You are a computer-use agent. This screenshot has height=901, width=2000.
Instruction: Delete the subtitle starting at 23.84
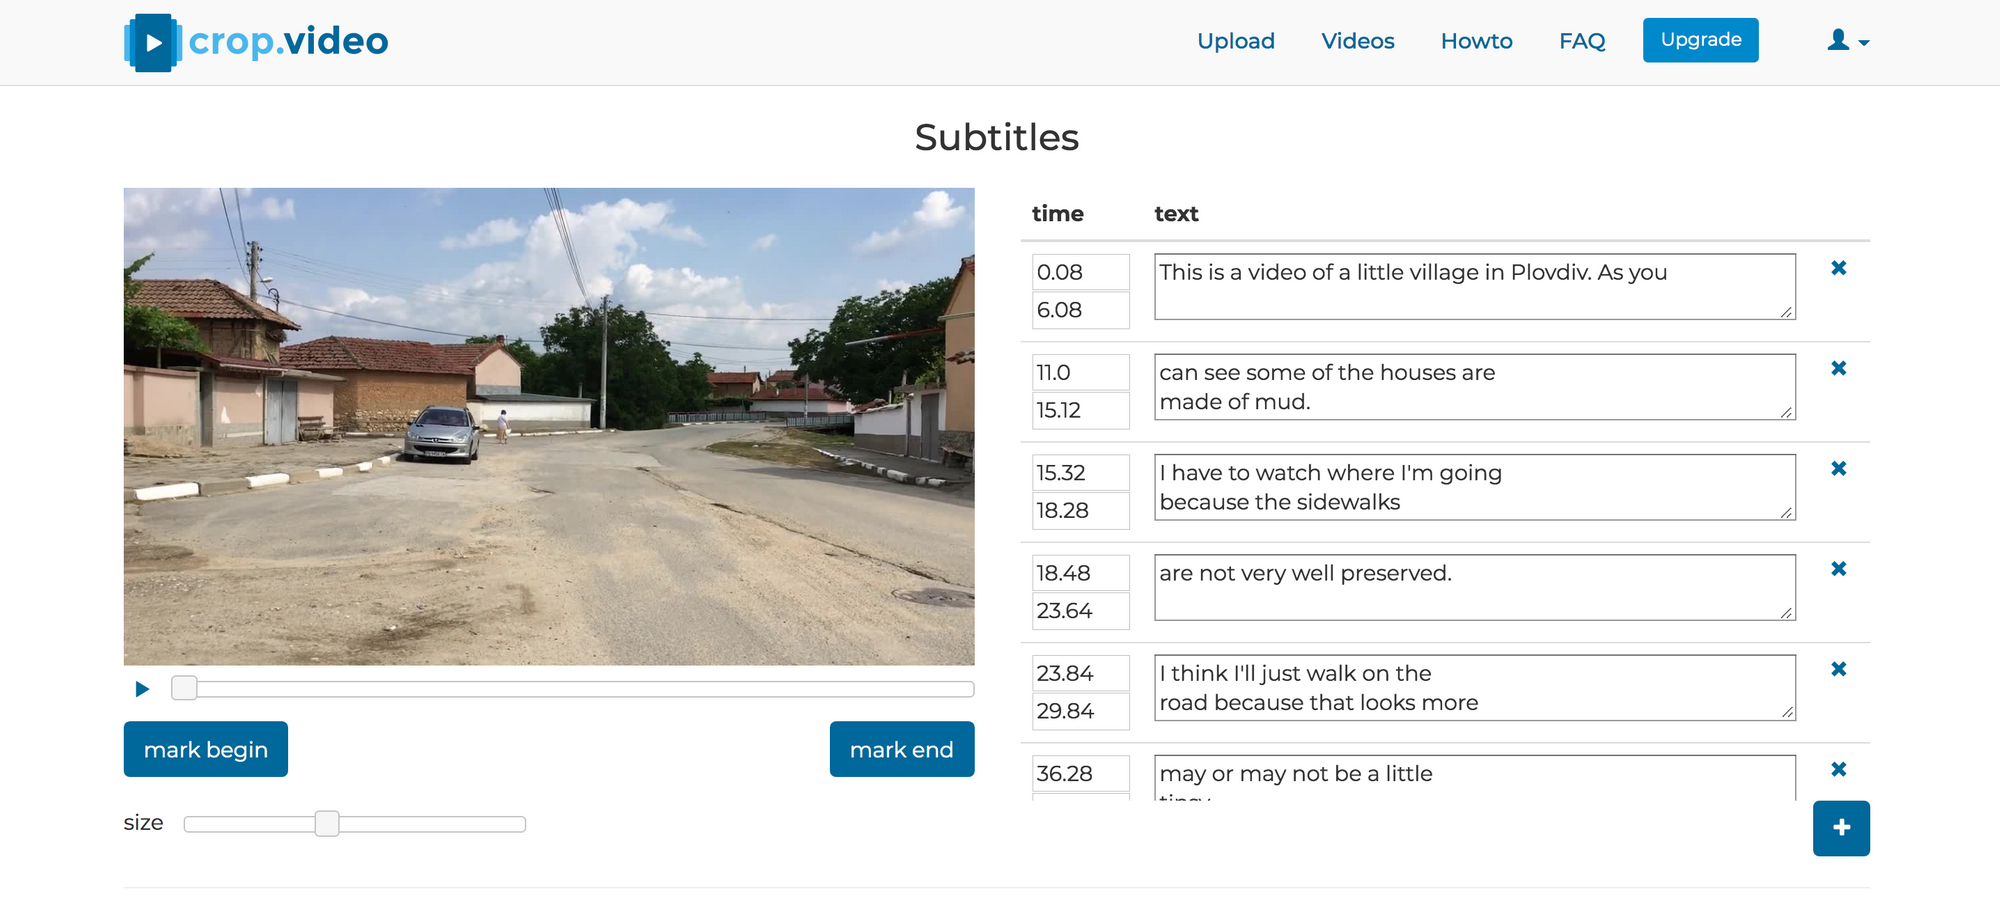tap(1838, 669)
